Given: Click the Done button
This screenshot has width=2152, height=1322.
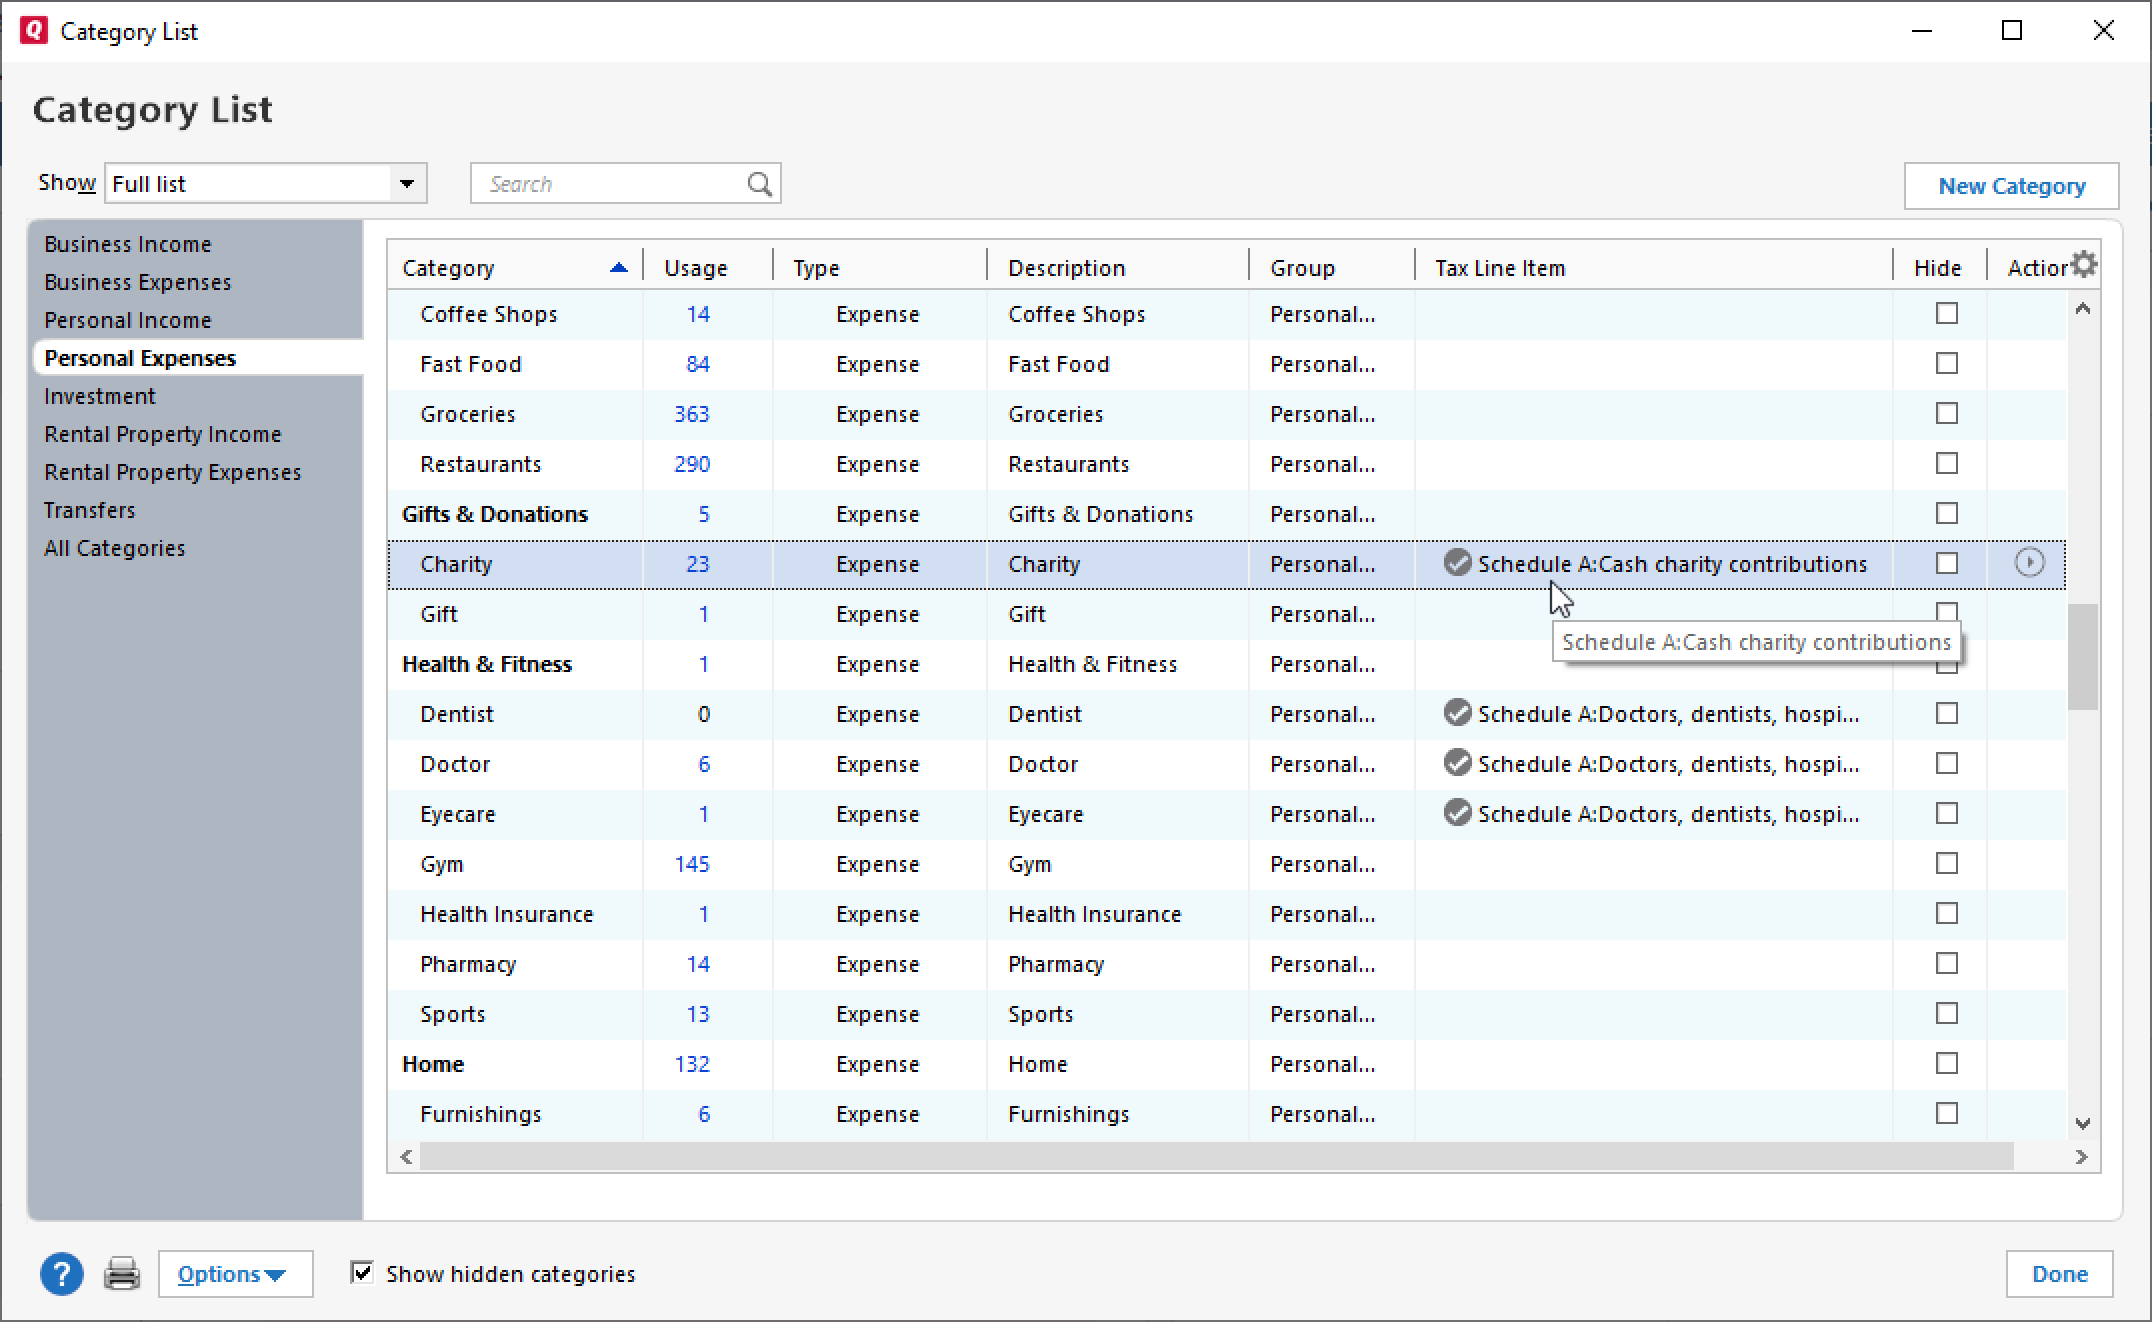Looking at the screenshot, I should (x=2060, y=1274).
